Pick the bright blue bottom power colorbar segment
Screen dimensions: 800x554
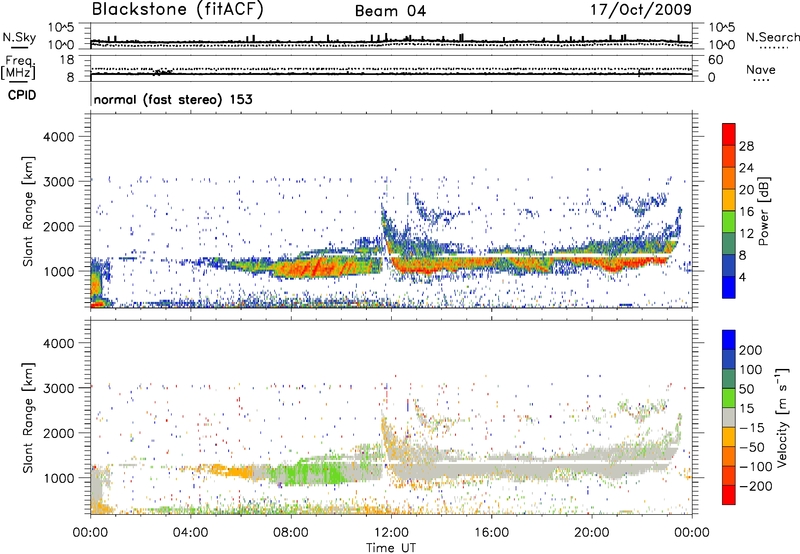[x=729, y=287]
